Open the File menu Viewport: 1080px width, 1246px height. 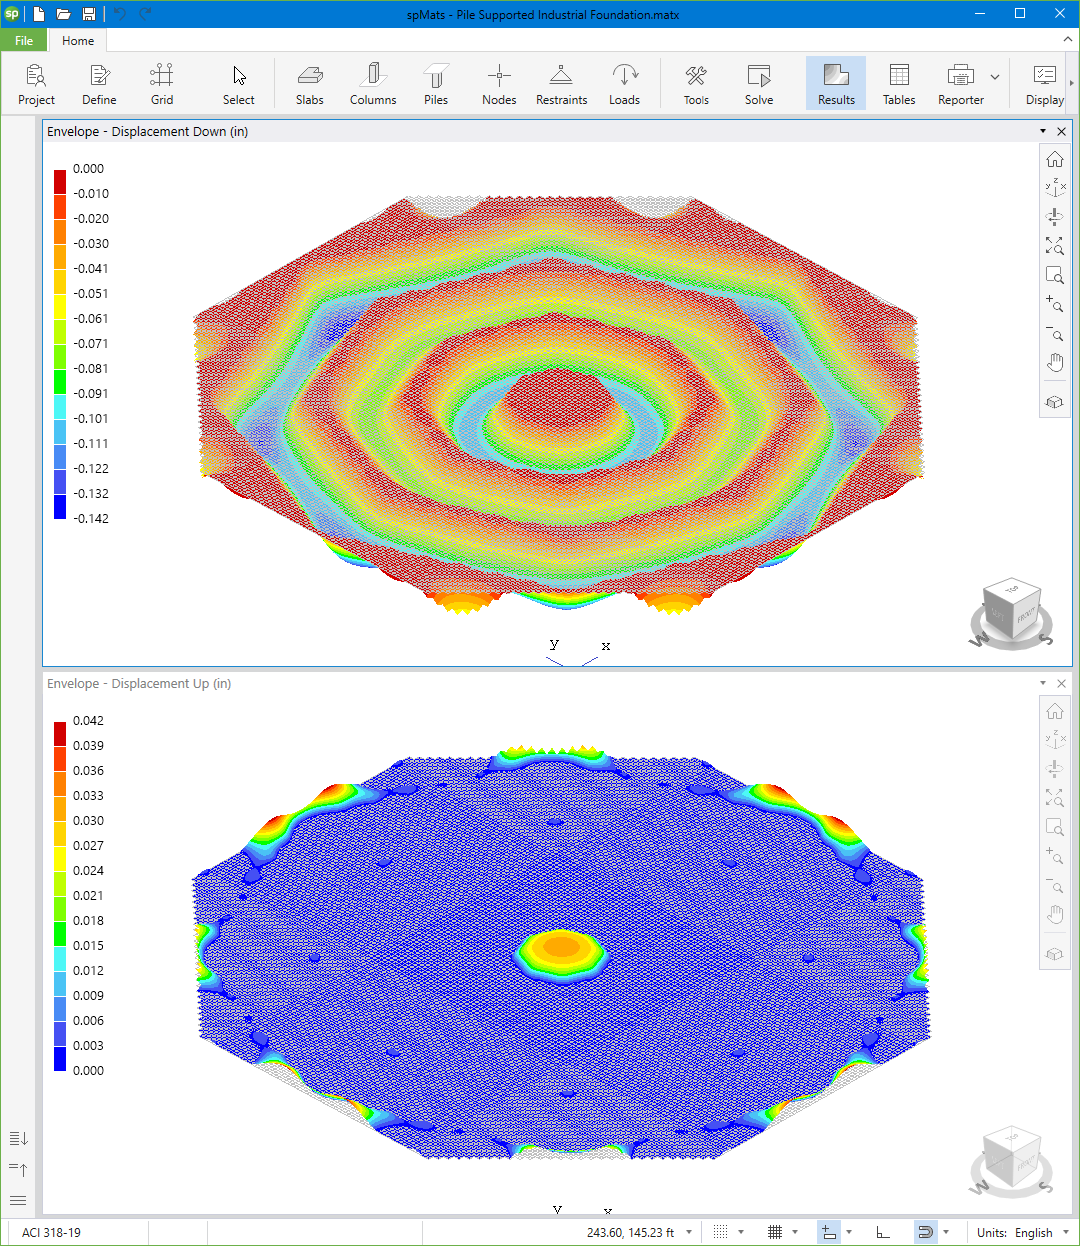[x=22, y=40]
